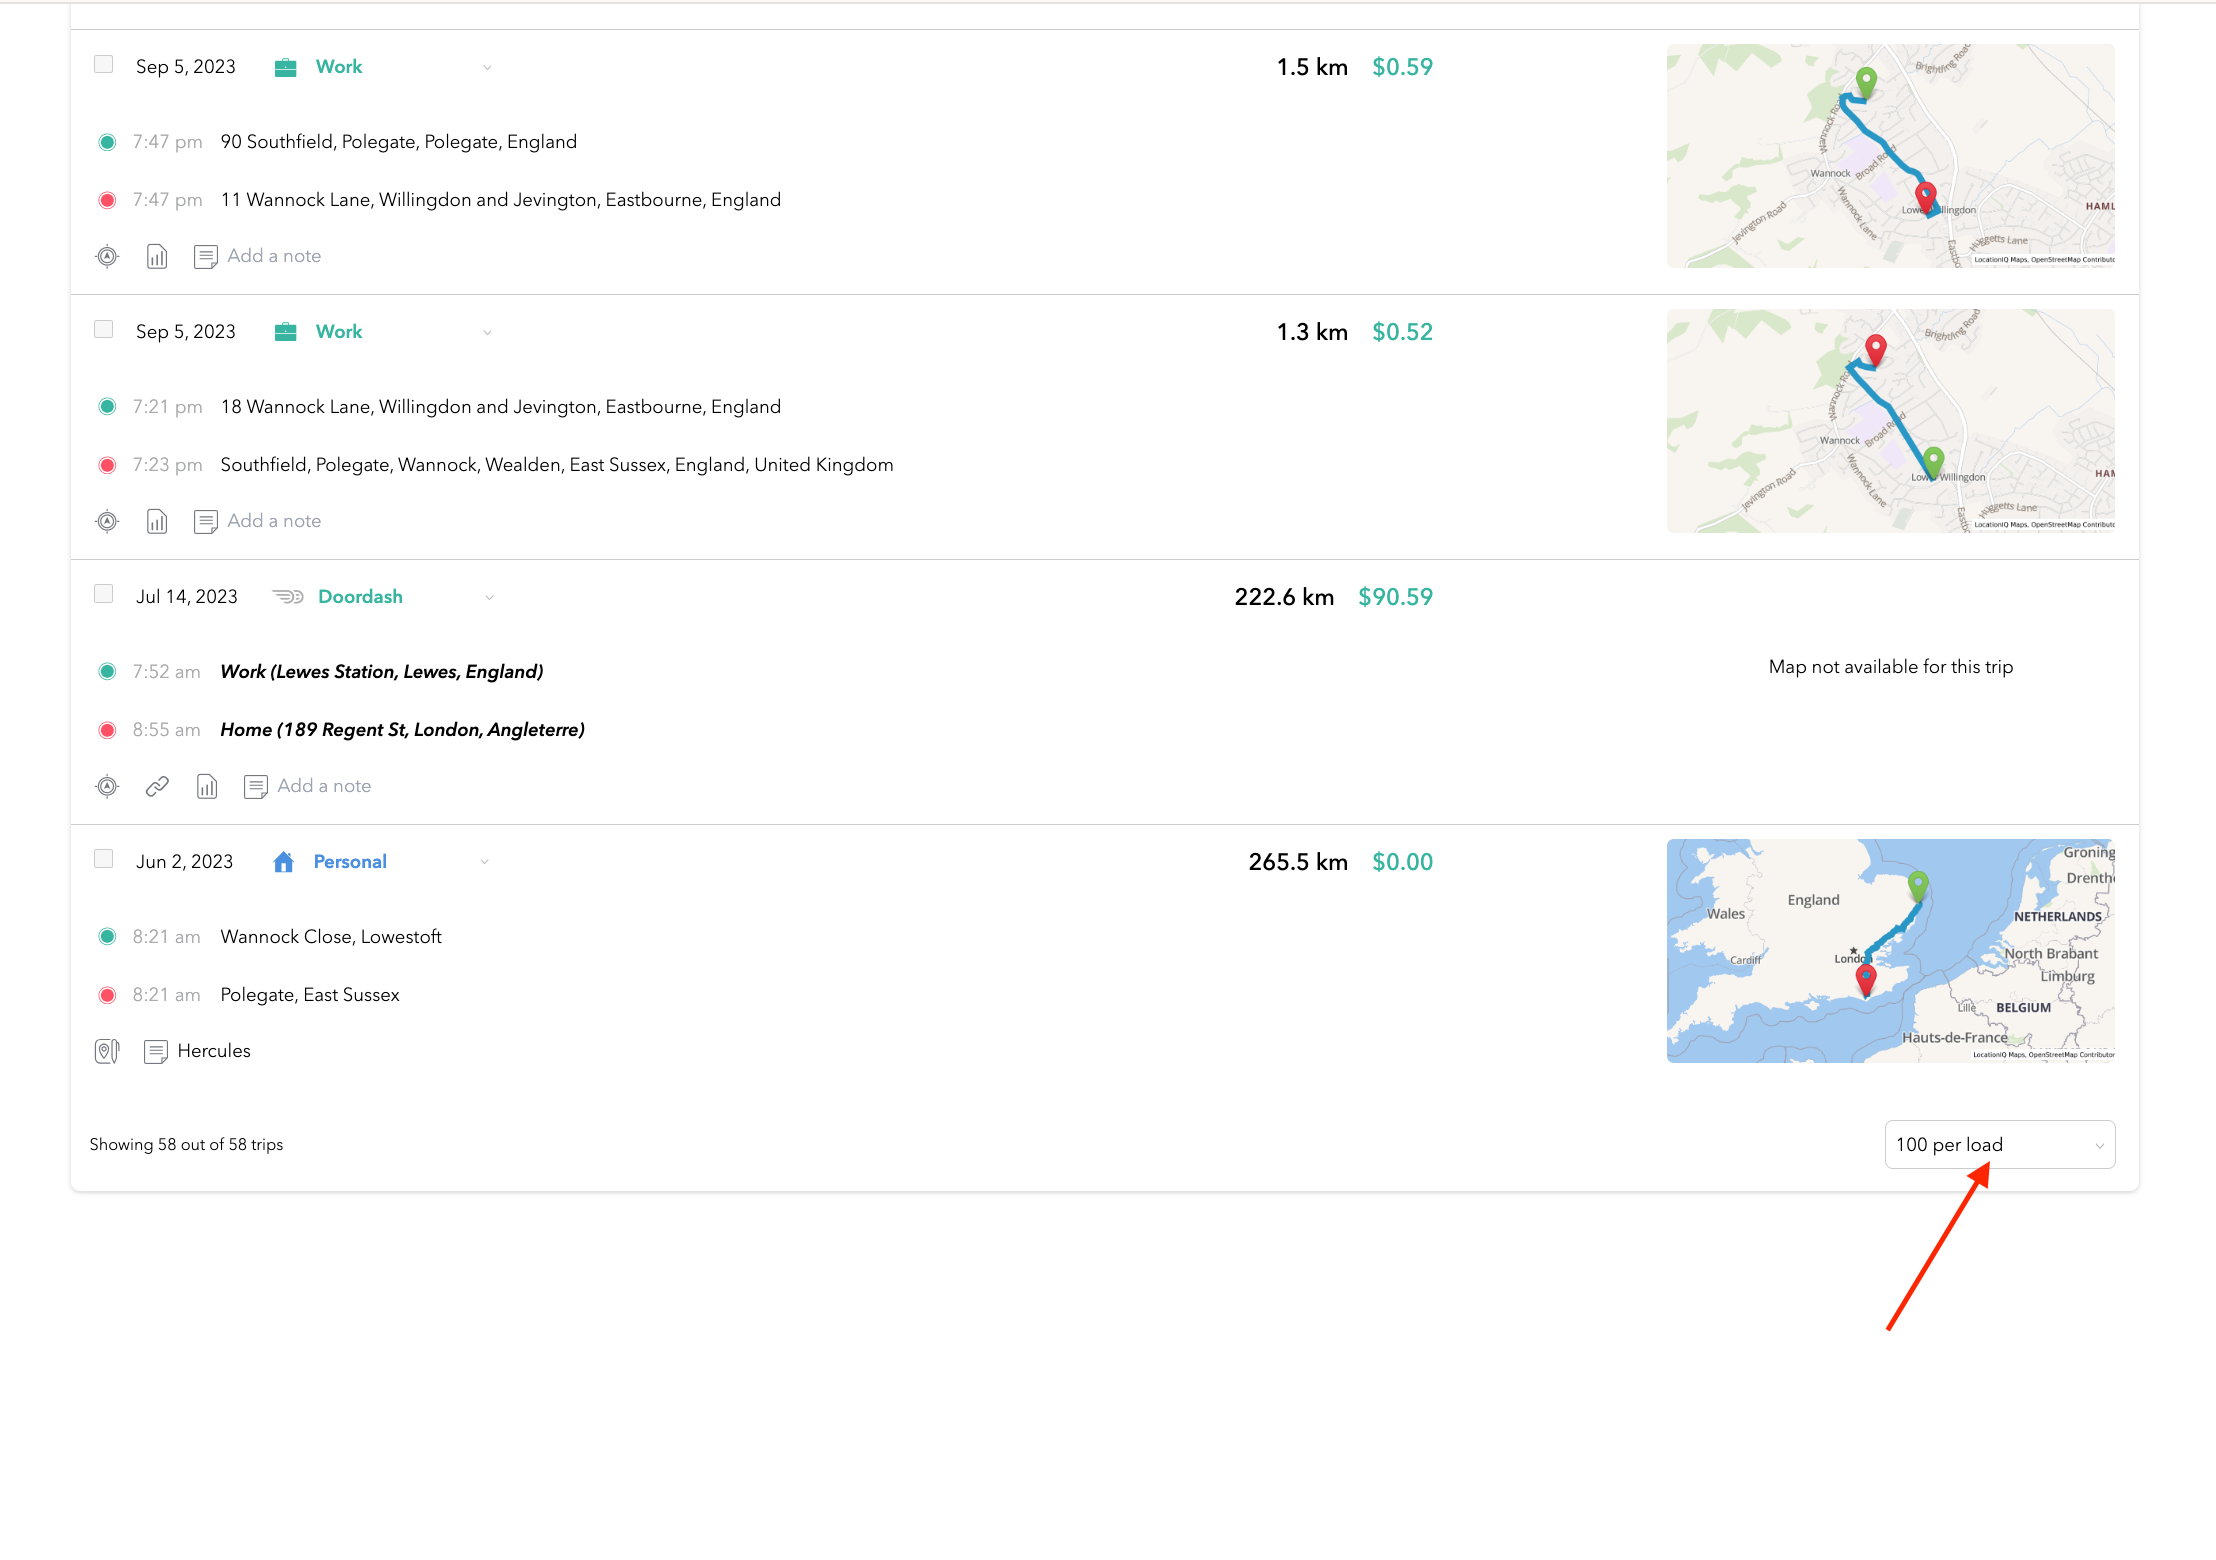Check the Jun 2 Personal trip checkbox
This screenshot has height=1560, width=2216.
coord(103,858)
